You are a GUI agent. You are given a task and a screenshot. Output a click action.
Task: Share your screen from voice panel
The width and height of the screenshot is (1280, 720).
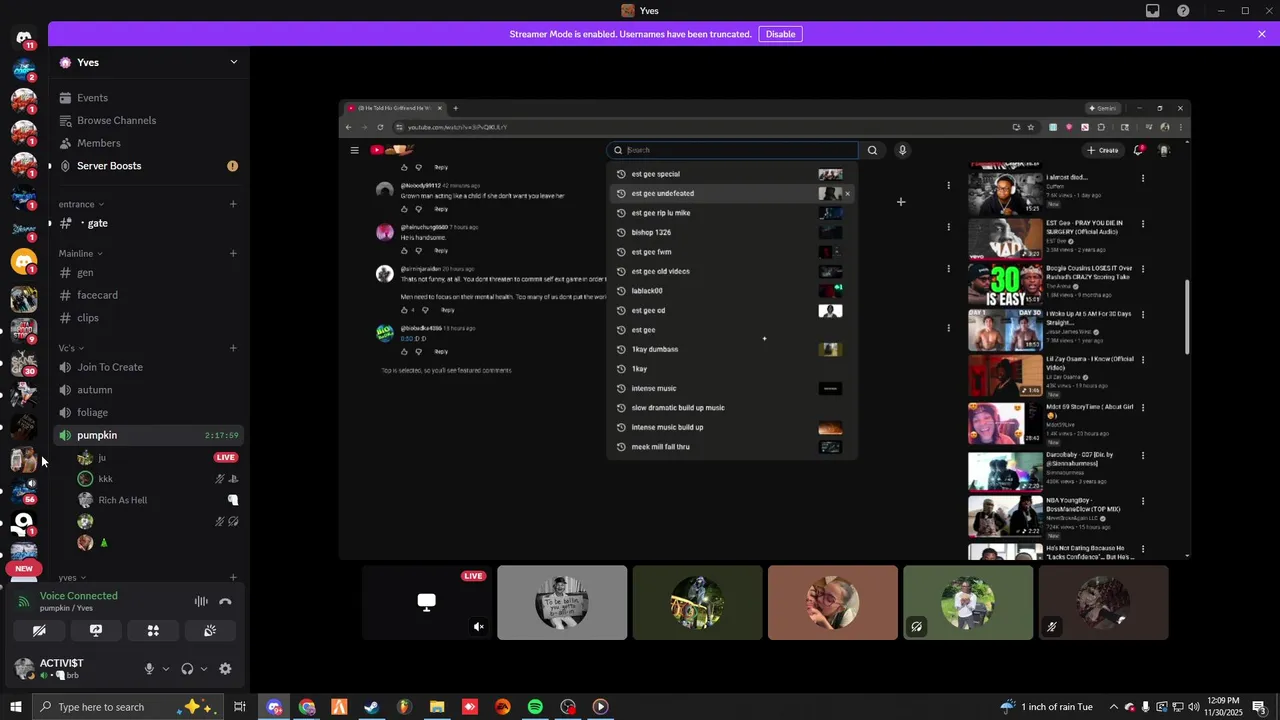pyautogui.click(x=96, y=631)
